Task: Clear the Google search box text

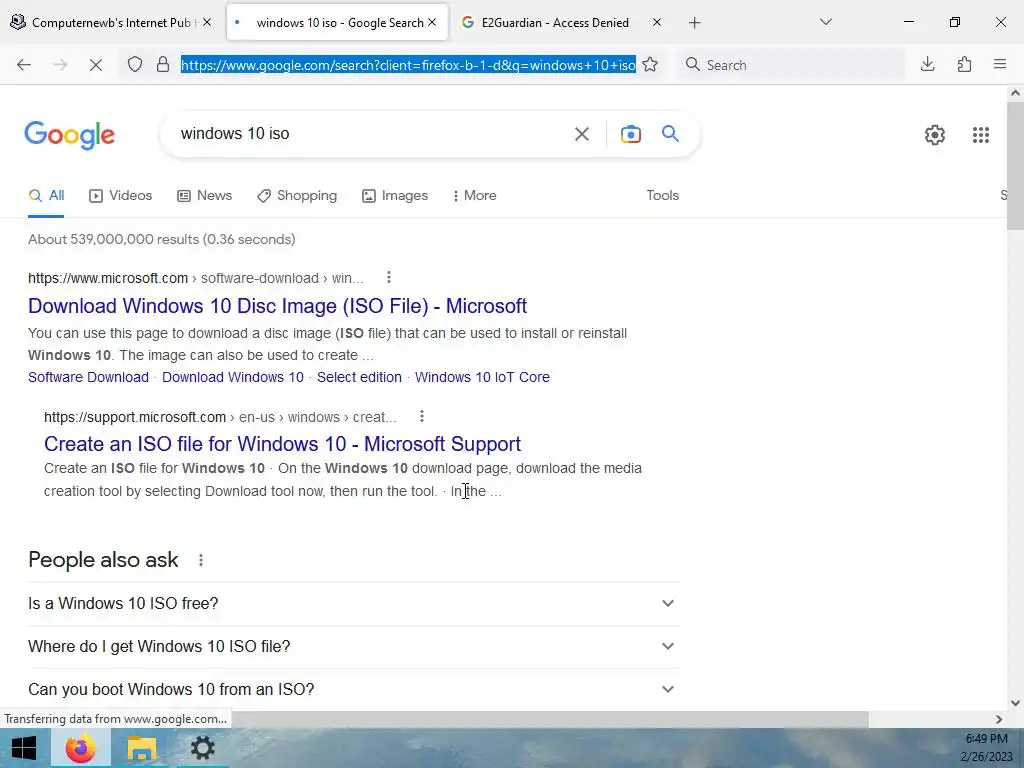Action: (581, 134)
